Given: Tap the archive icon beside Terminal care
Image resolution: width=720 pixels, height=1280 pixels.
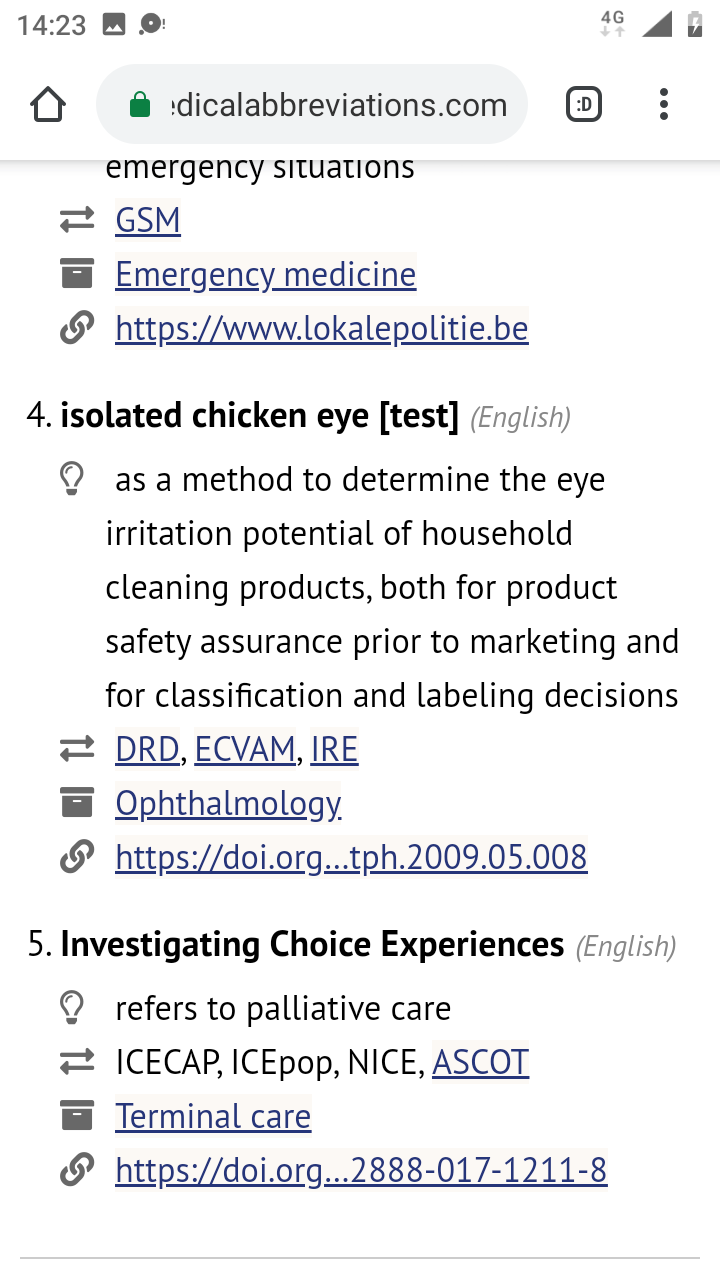Looking at the screenshot, I should point(77,1116).
